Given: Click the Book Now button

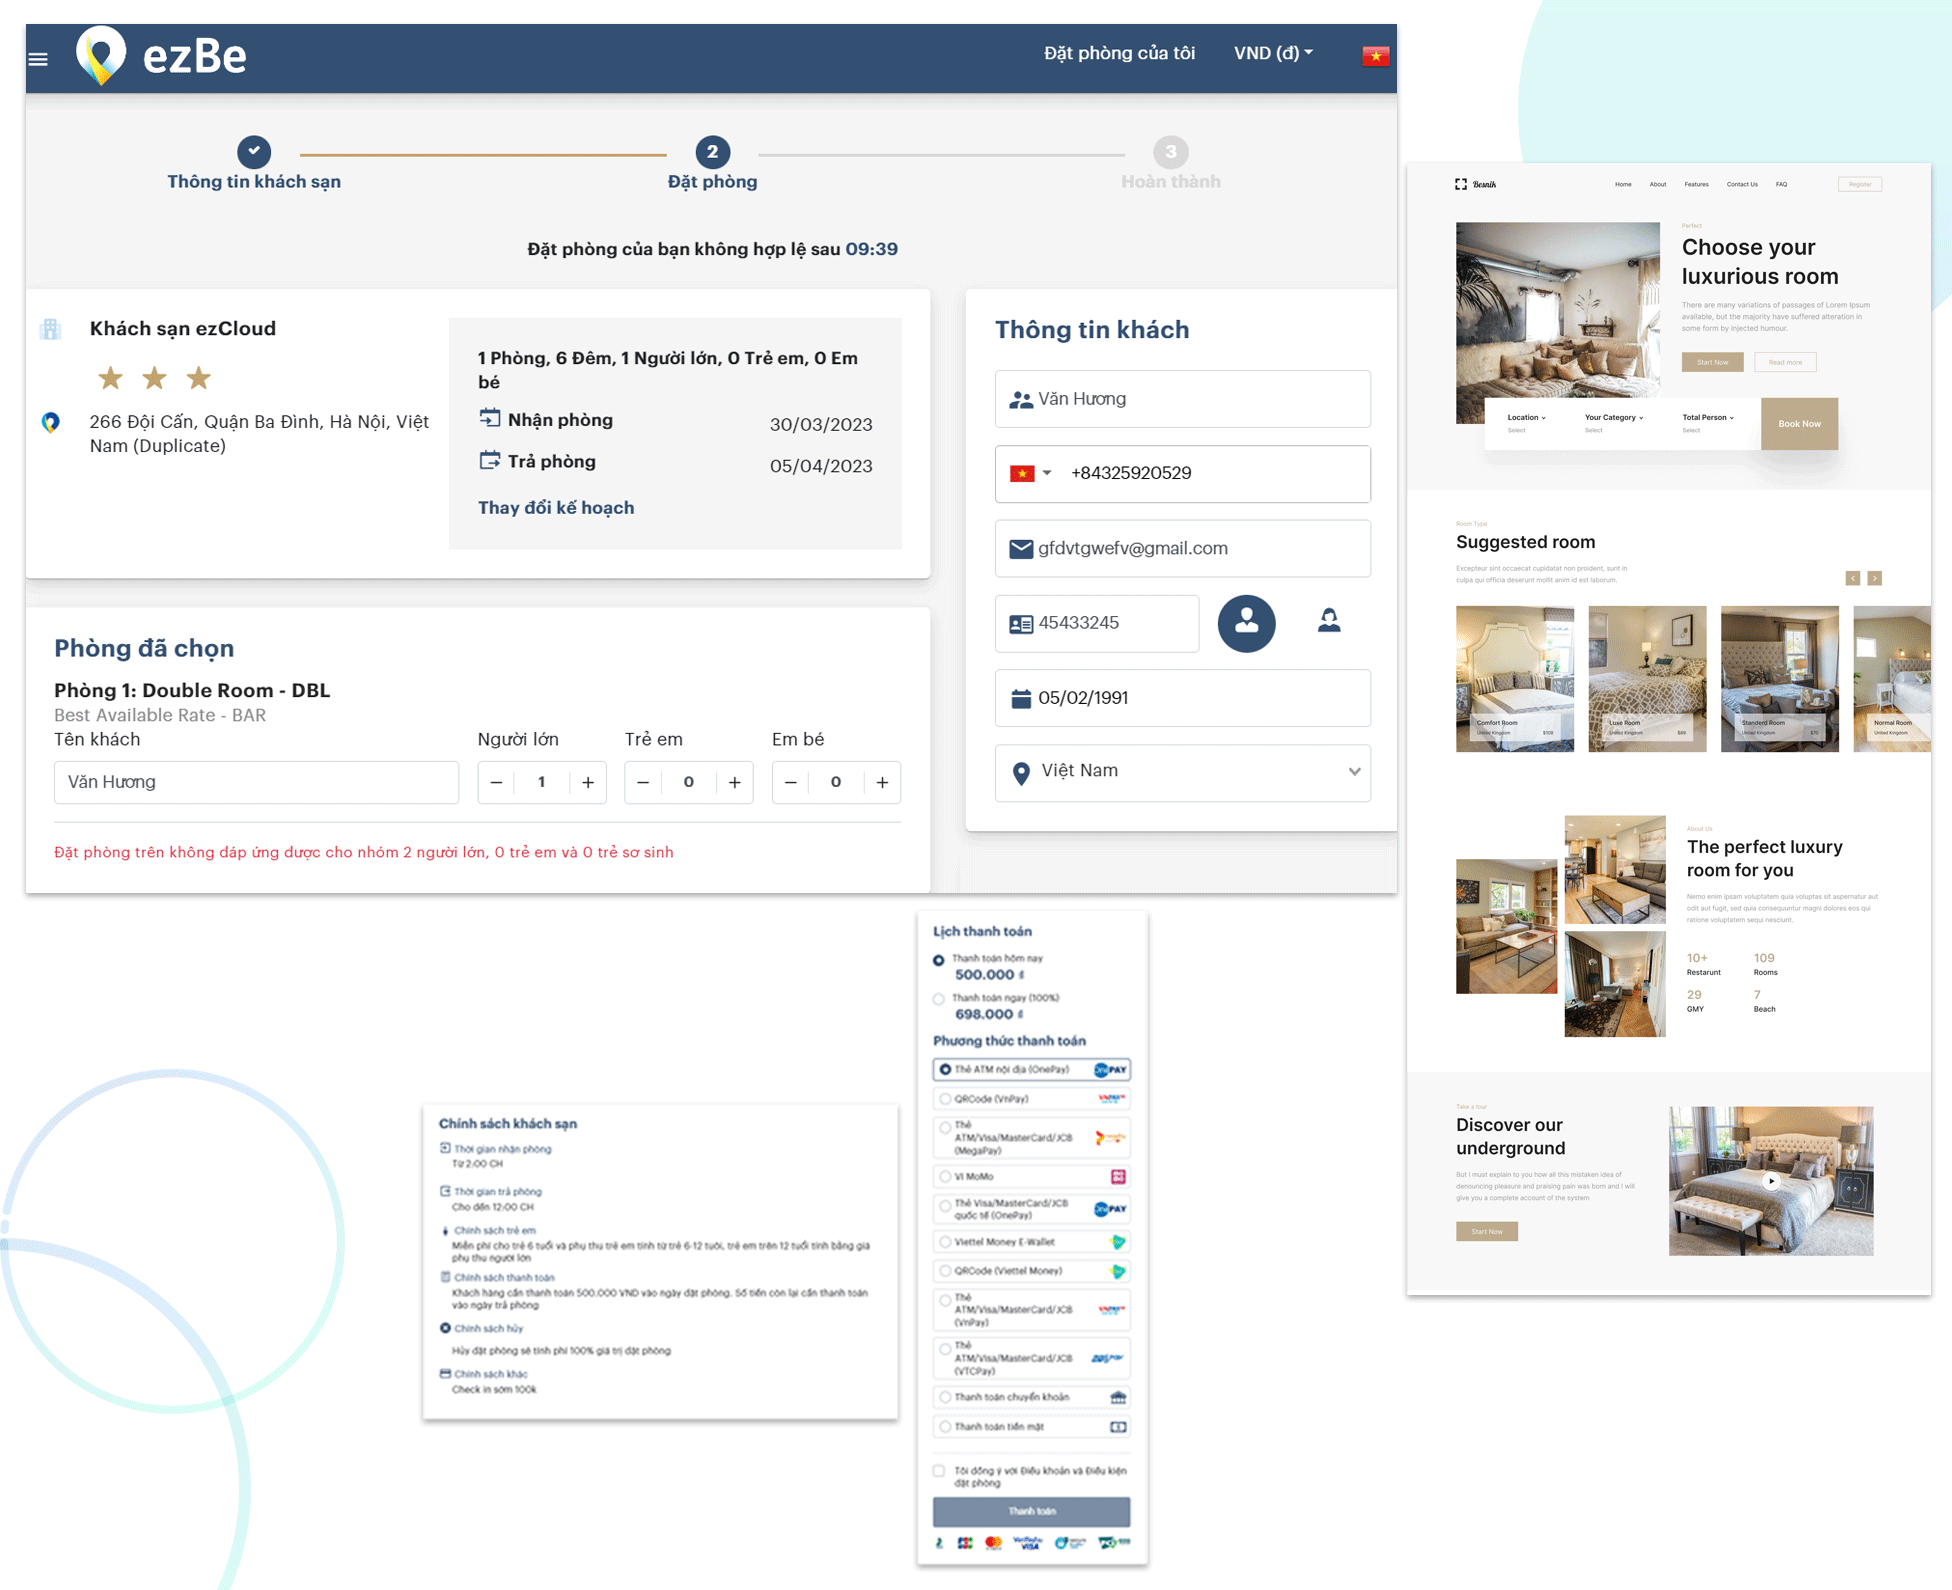Looking at the screenshot, I should [1799, 424].
